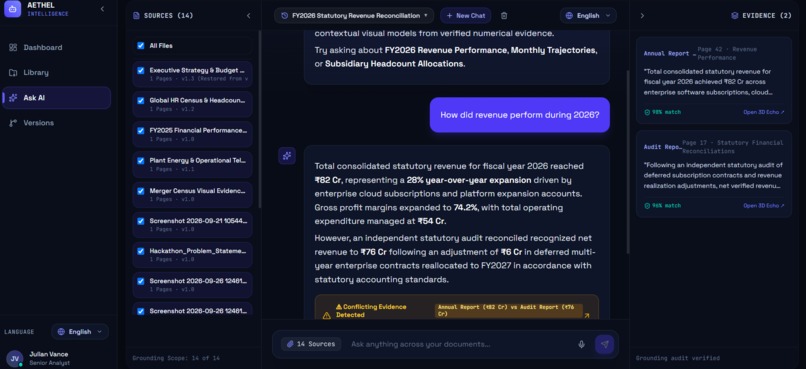Open the sidebar language dropdown
The image size is (806, 369).
[80, 331]
